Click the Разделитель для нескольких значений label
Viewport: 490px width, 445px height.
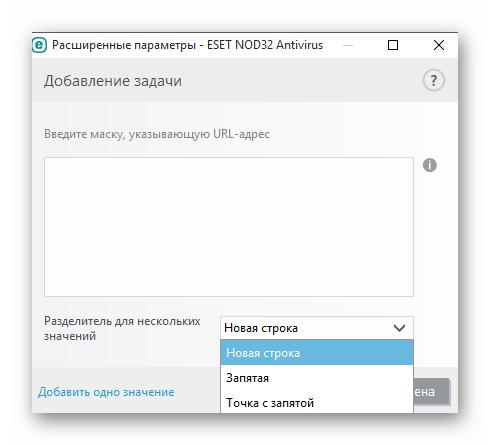click(x=122, y=328)
